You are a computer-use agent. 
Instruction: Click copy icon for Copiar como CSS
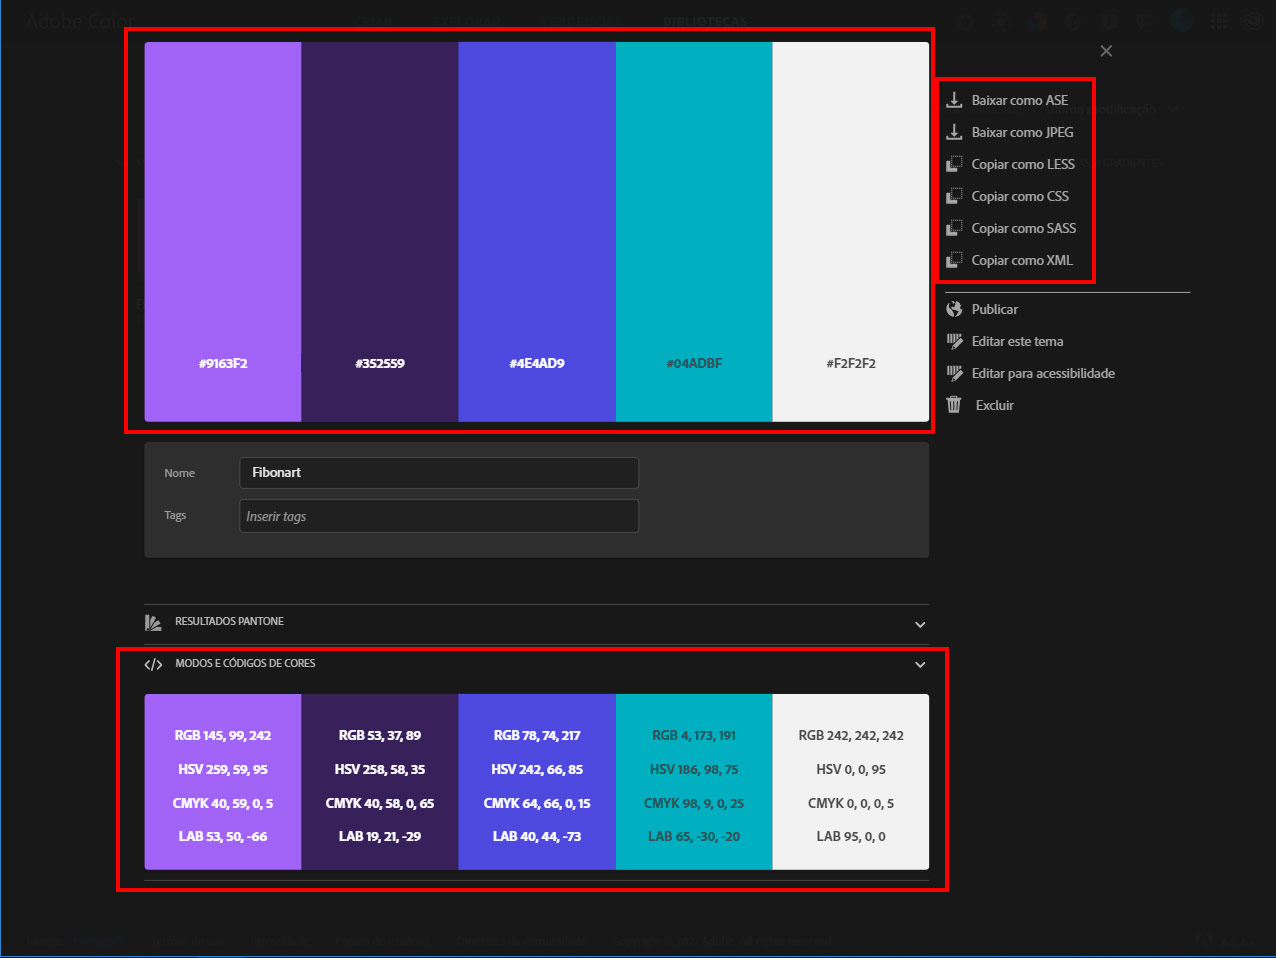[x=954, y=196]
